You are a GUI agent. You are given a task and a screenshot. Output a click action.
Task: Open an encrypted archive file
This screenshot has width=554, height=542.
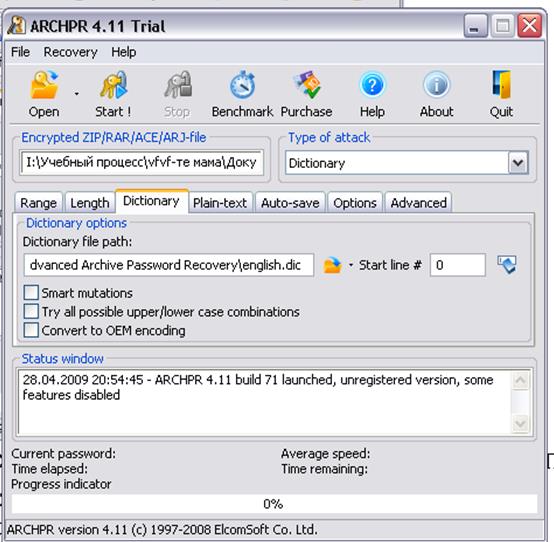click(44, 94)
